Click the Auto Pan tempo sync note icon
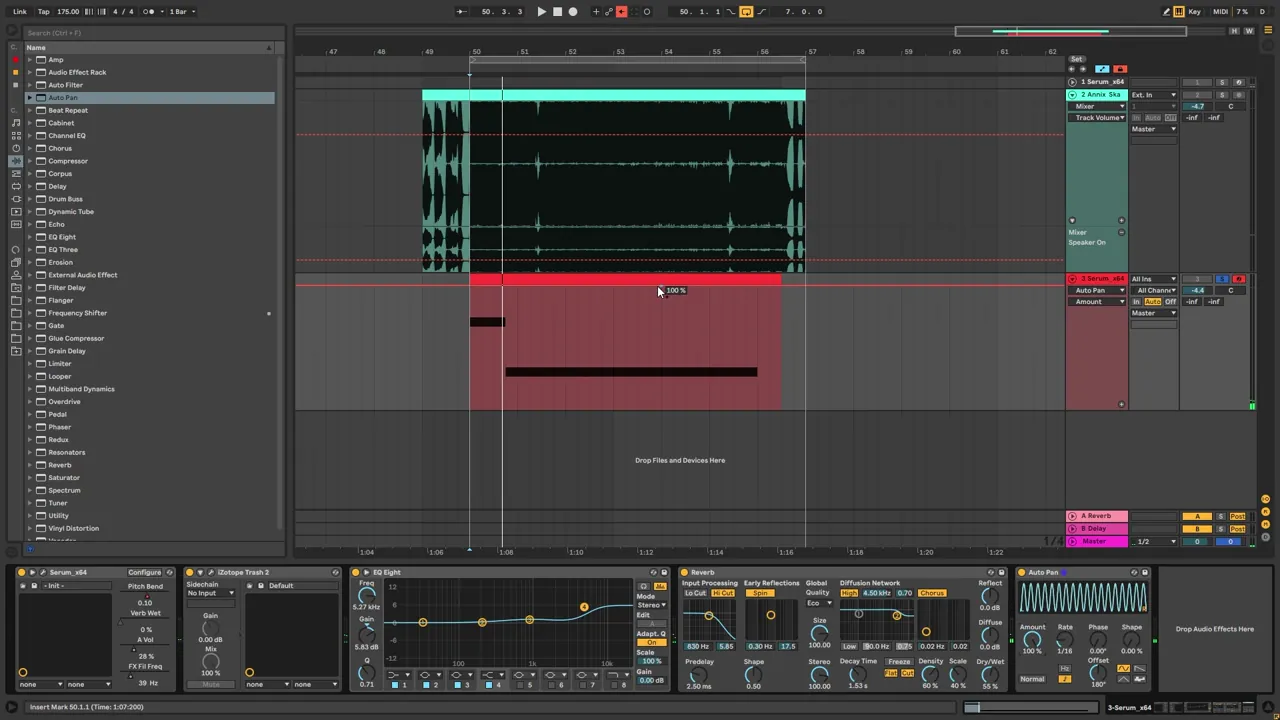The height and width of the screenshot is (720, 1280). pyautogui.click(x=1064, y=679)
